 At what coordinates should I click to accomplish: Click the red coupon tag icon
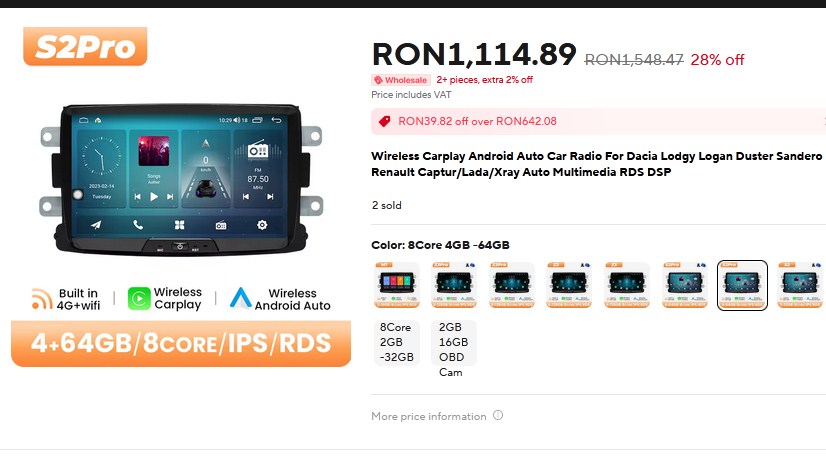coord(385,121)
